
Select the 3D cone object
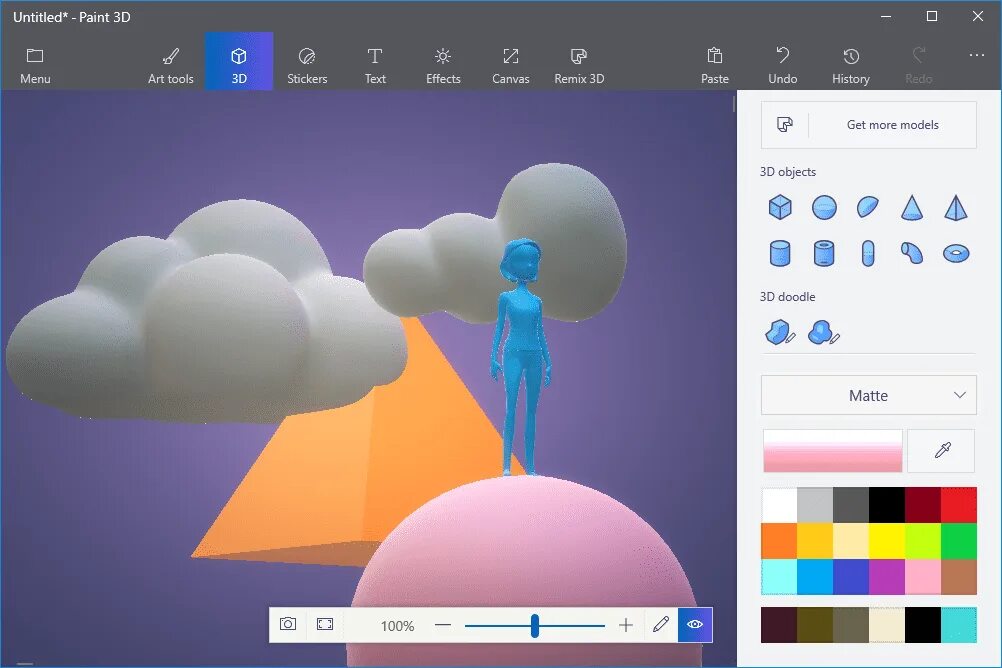tap(911, 208)
